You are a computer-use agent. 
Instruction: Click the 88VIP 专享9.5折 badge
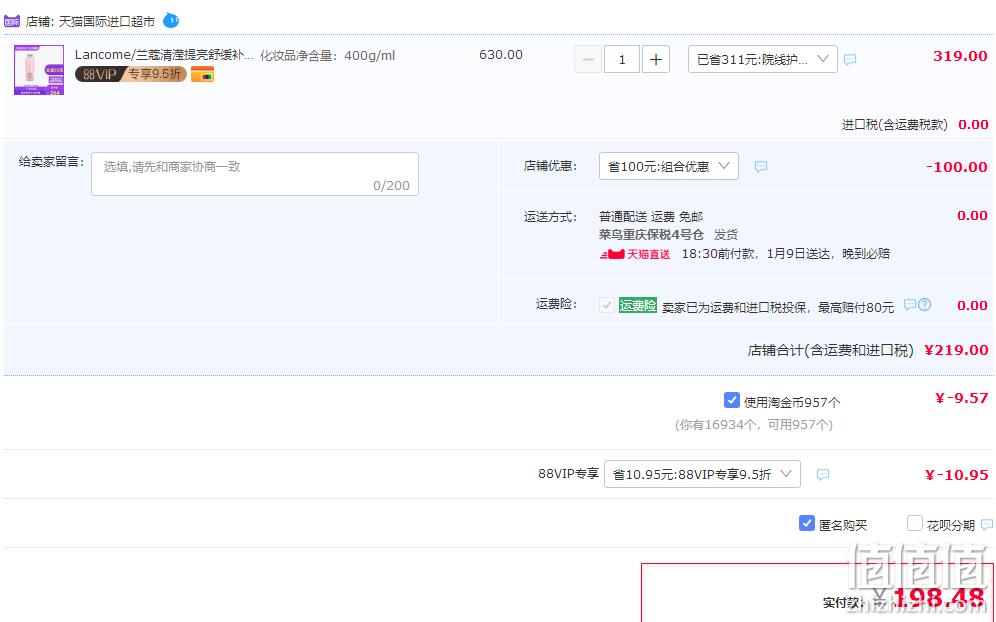131,74
